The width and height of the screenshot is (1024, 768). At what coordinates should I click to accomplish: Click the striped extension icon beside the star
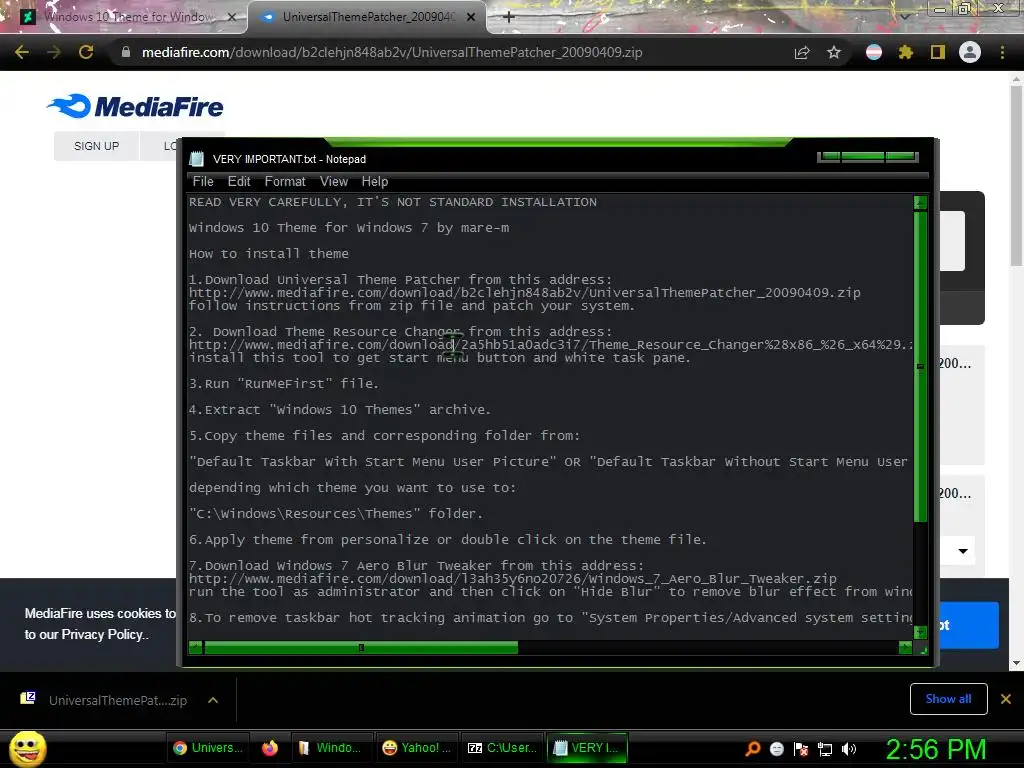[874, 52]
